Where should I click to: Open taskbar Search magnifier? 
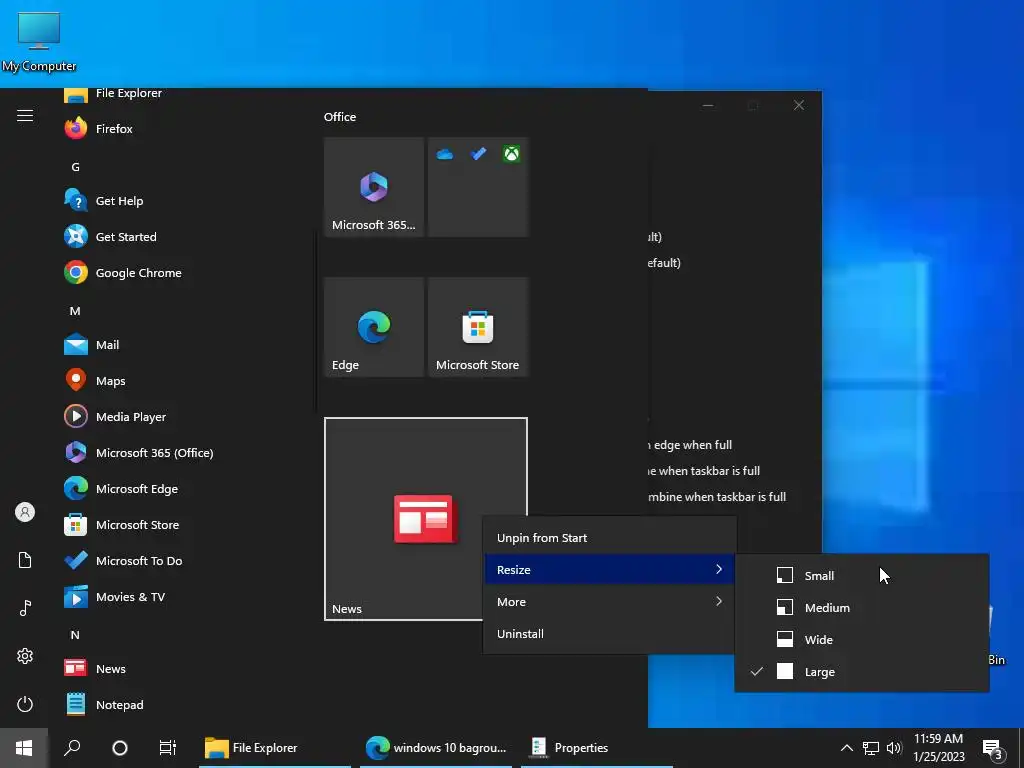tap(72, 748)
